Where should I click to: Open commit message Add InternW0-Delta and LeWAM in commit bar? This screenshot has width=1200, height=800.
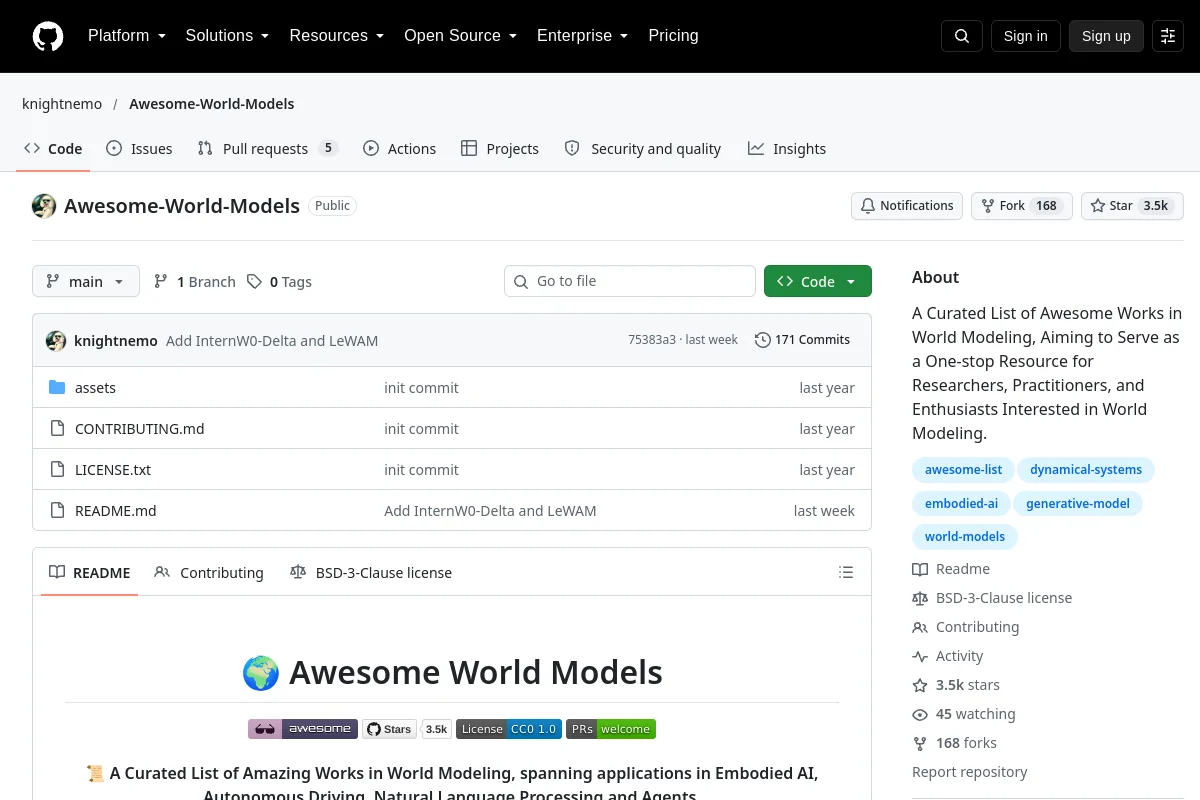272,341
